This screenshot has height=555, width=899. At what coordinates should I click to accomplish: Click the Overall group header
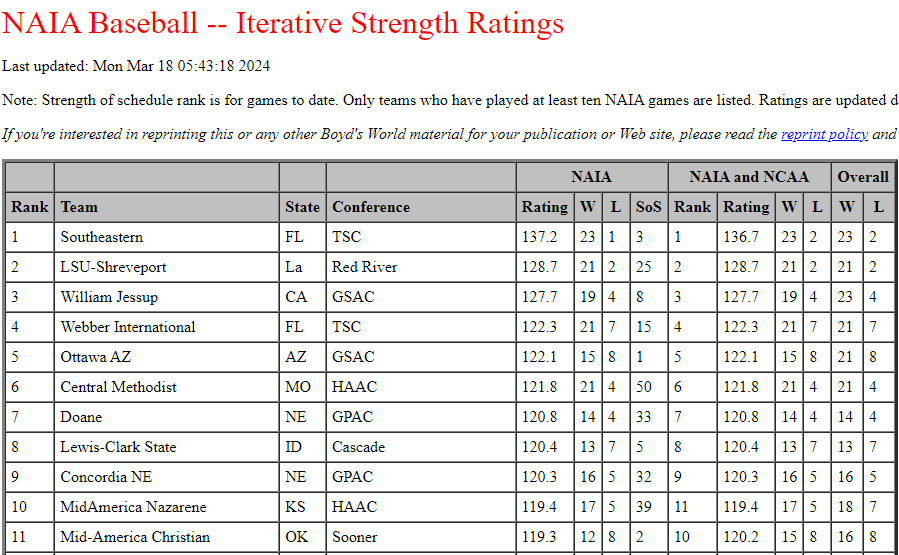(x=863, y=177)
